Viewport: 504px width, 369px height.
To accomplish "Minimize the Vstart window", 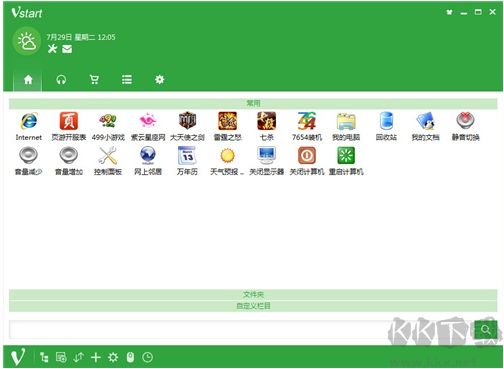I will [x=464, y=13].
